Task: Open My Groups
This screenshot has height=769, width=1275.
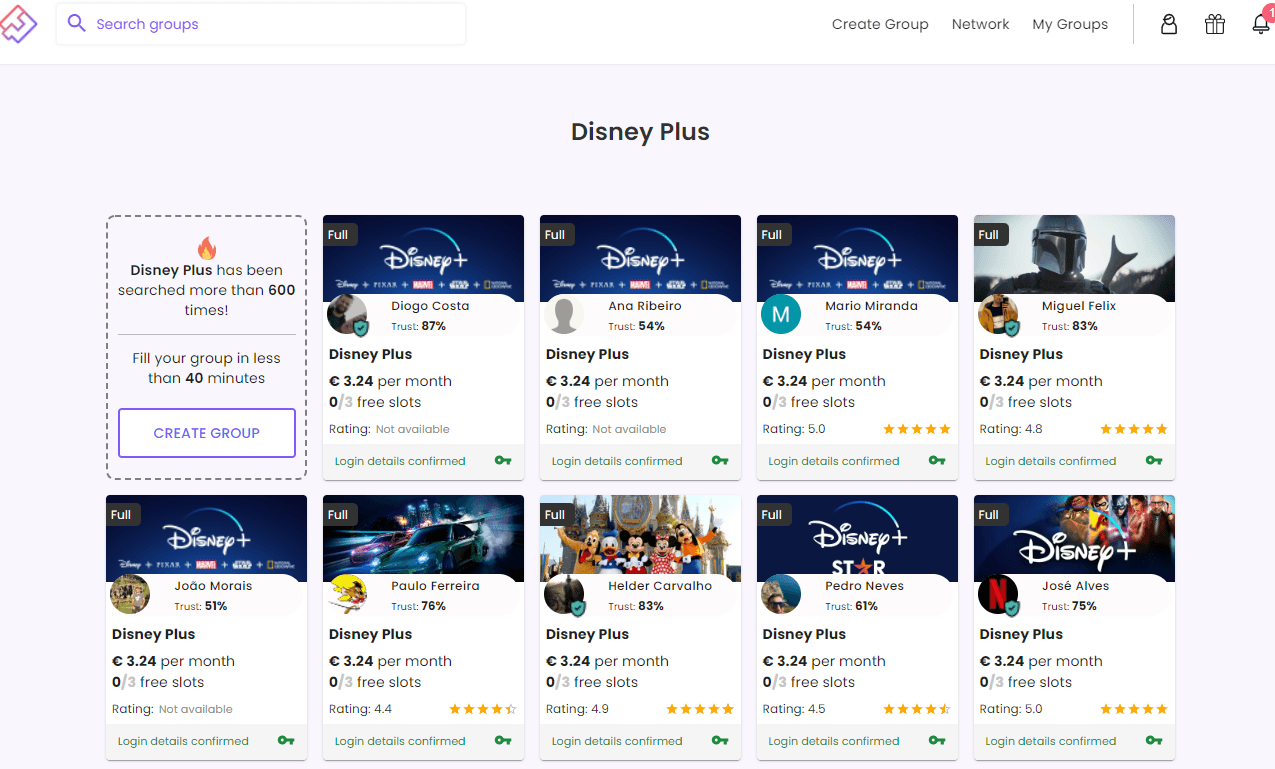Action: click(x=1070, y=24)
